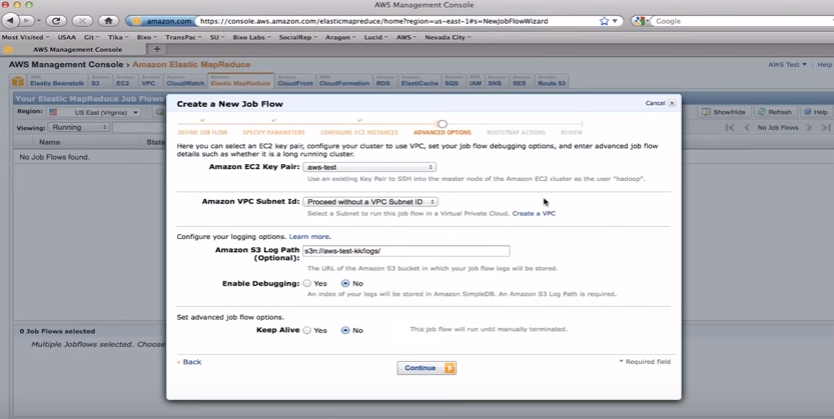Open the Learn more logging link

pos(309,237)
